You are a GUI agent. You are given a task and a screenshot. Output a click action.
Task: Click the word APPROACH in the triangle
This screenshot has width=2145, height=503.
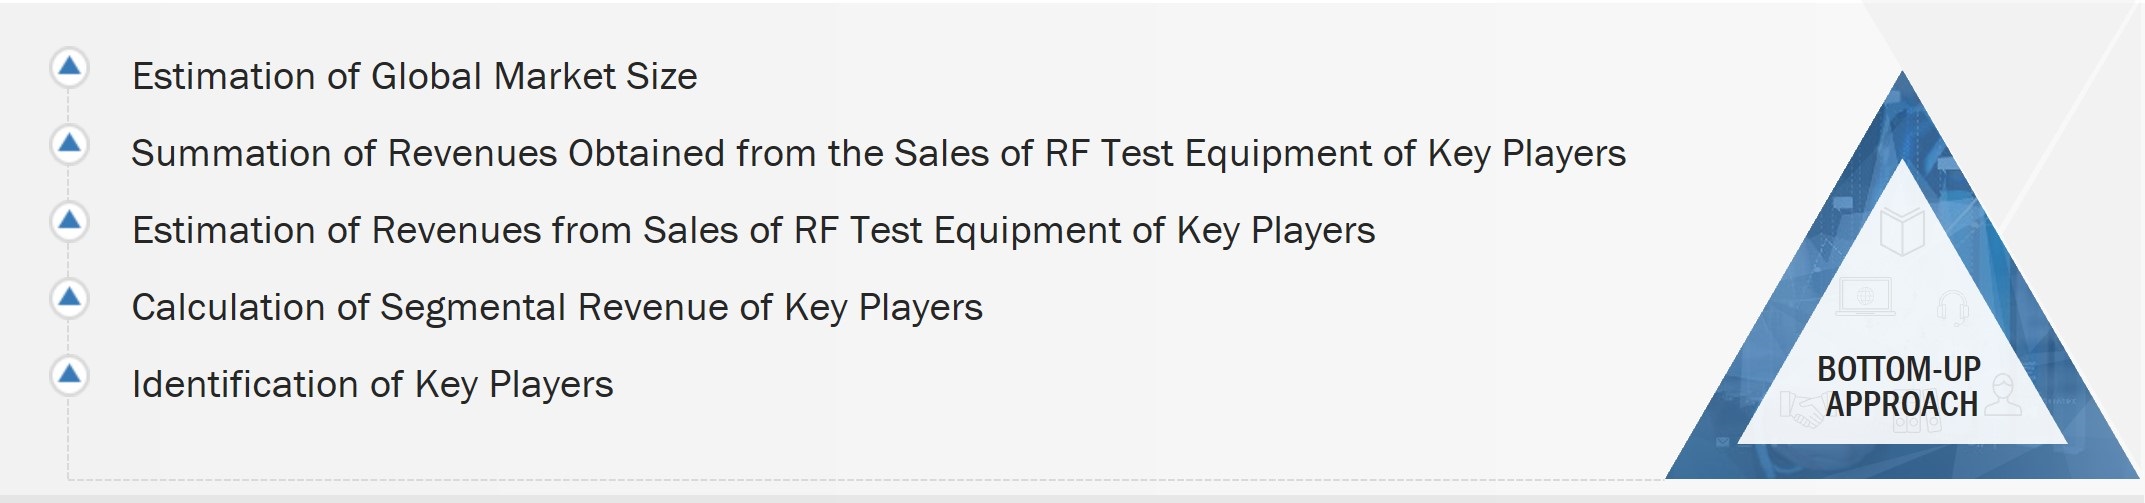pyautogui.click(x=1901, y=404)
